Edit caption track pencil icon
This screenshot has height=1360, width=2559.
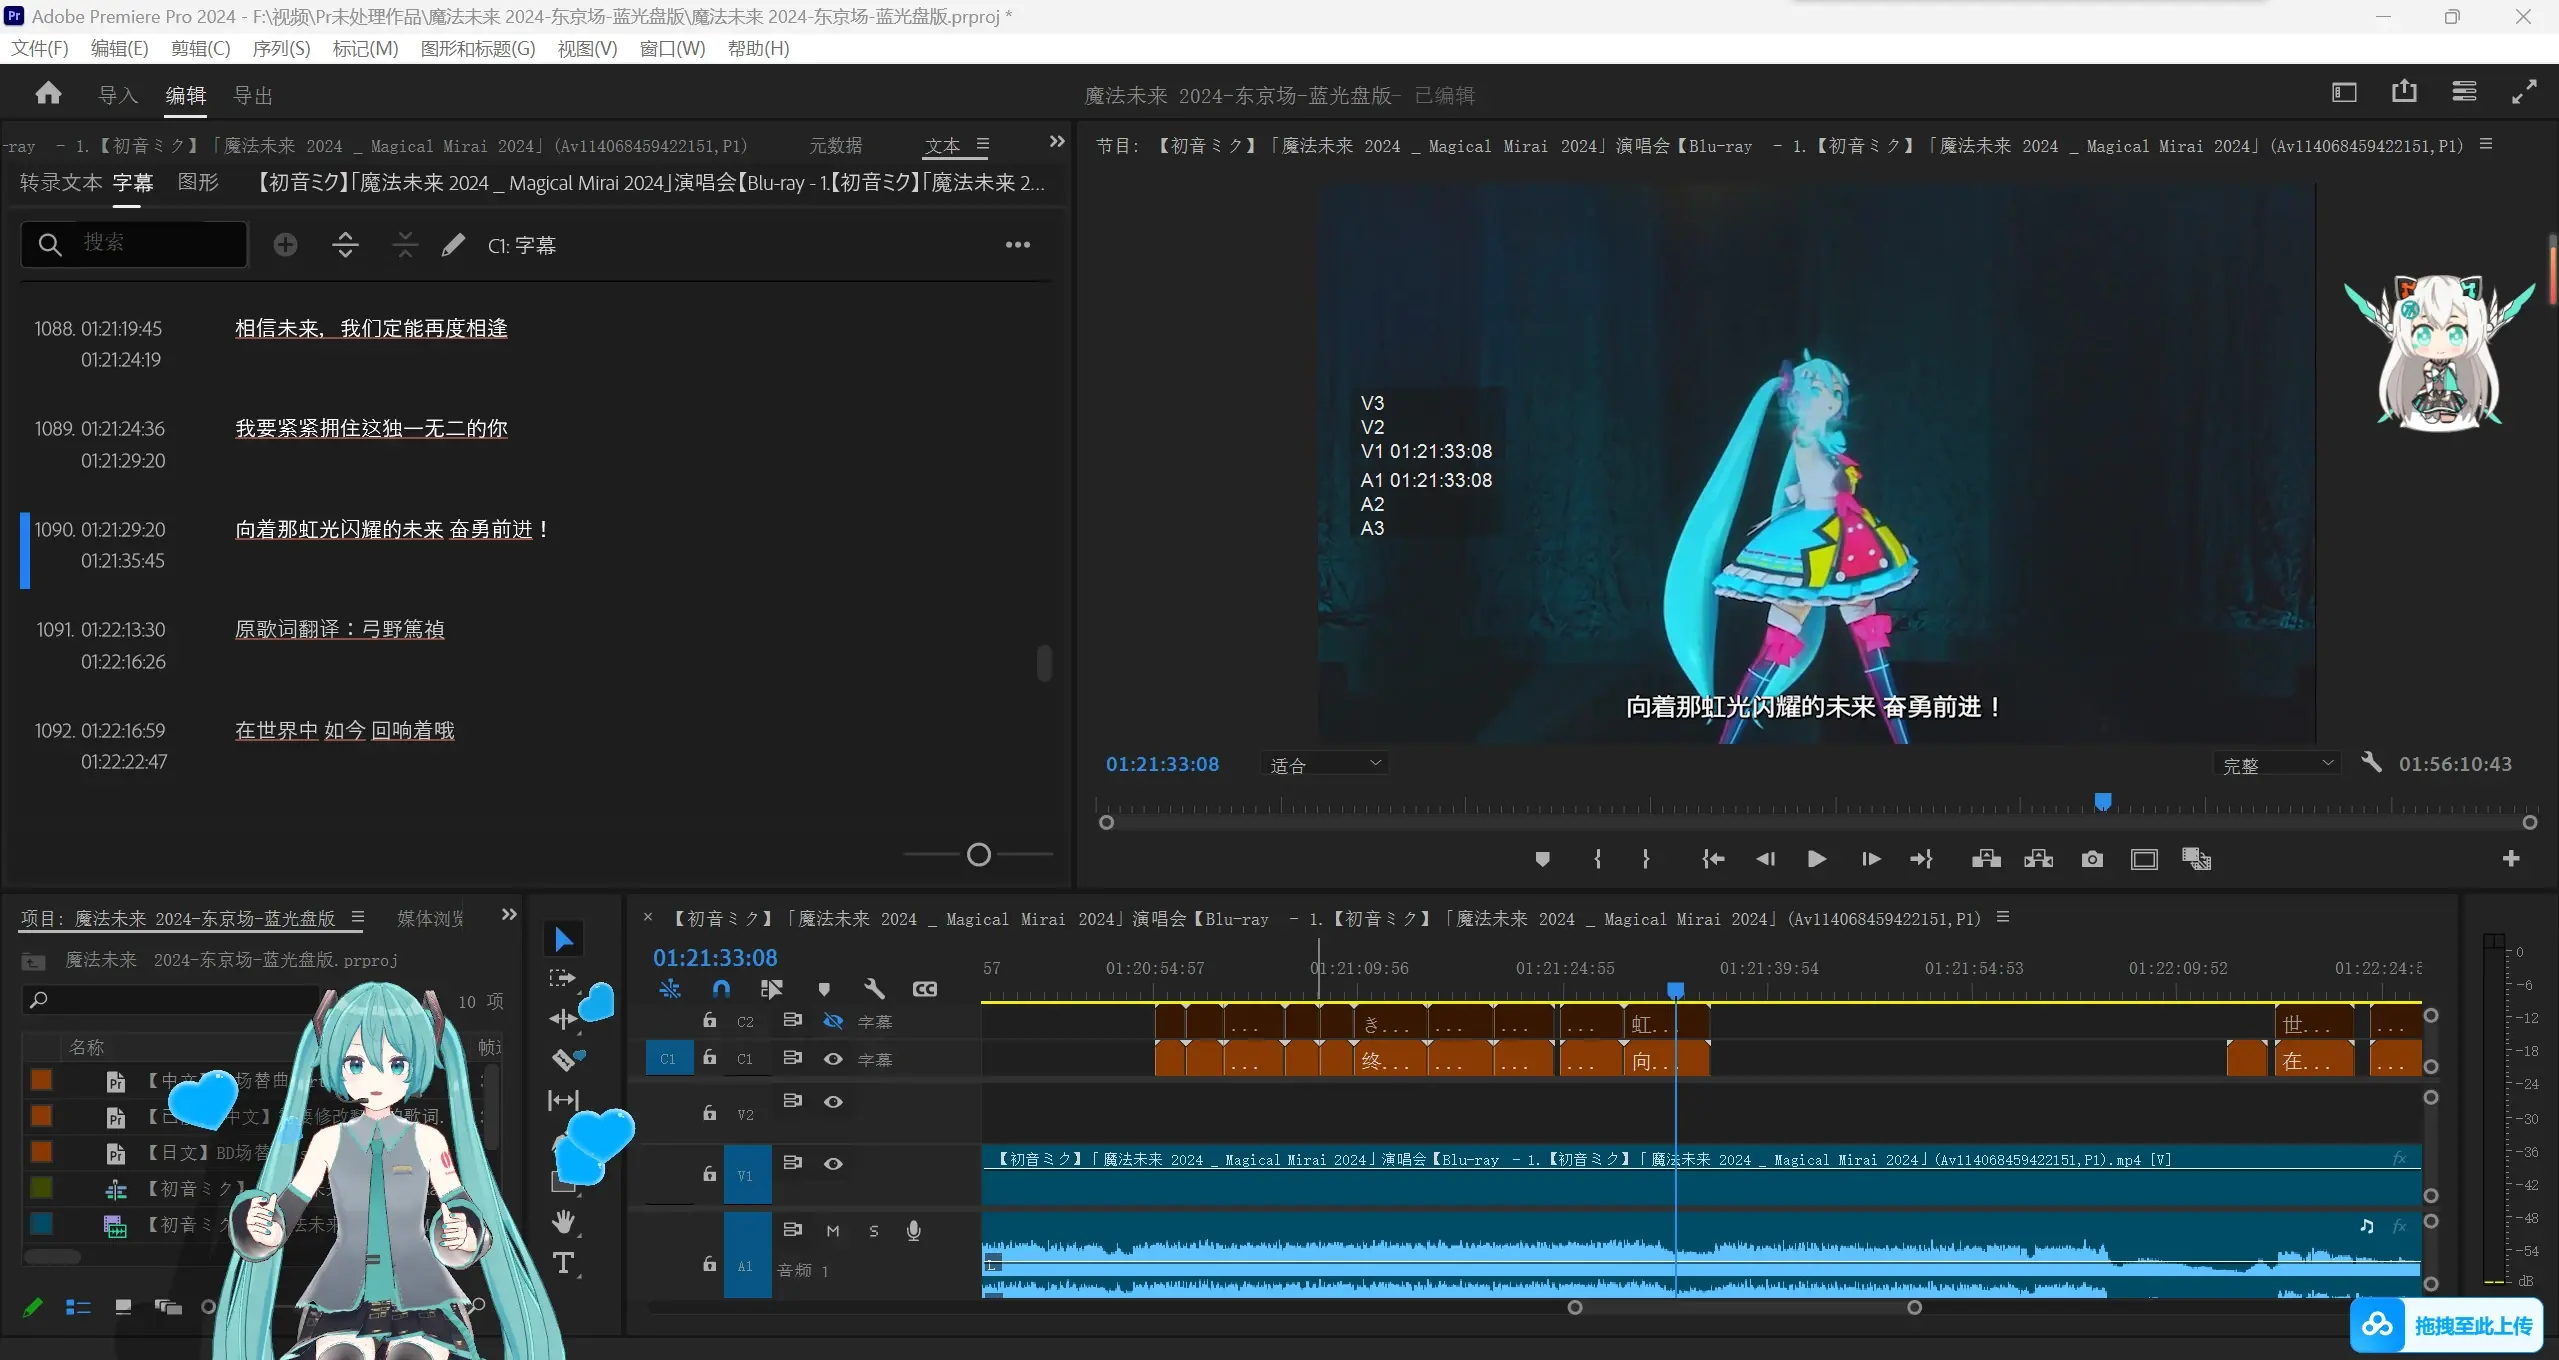(x=453, y=245)
